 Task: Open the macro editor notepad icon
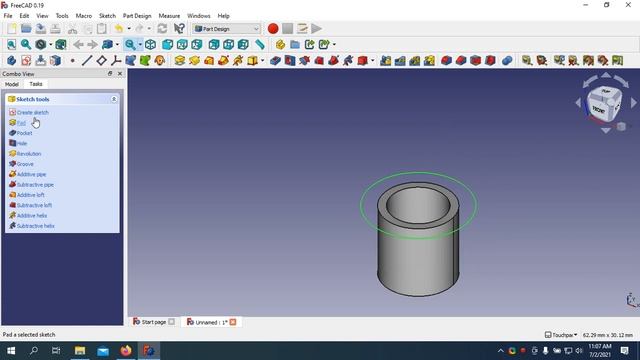pyautogui.click(x=302, y=29)
